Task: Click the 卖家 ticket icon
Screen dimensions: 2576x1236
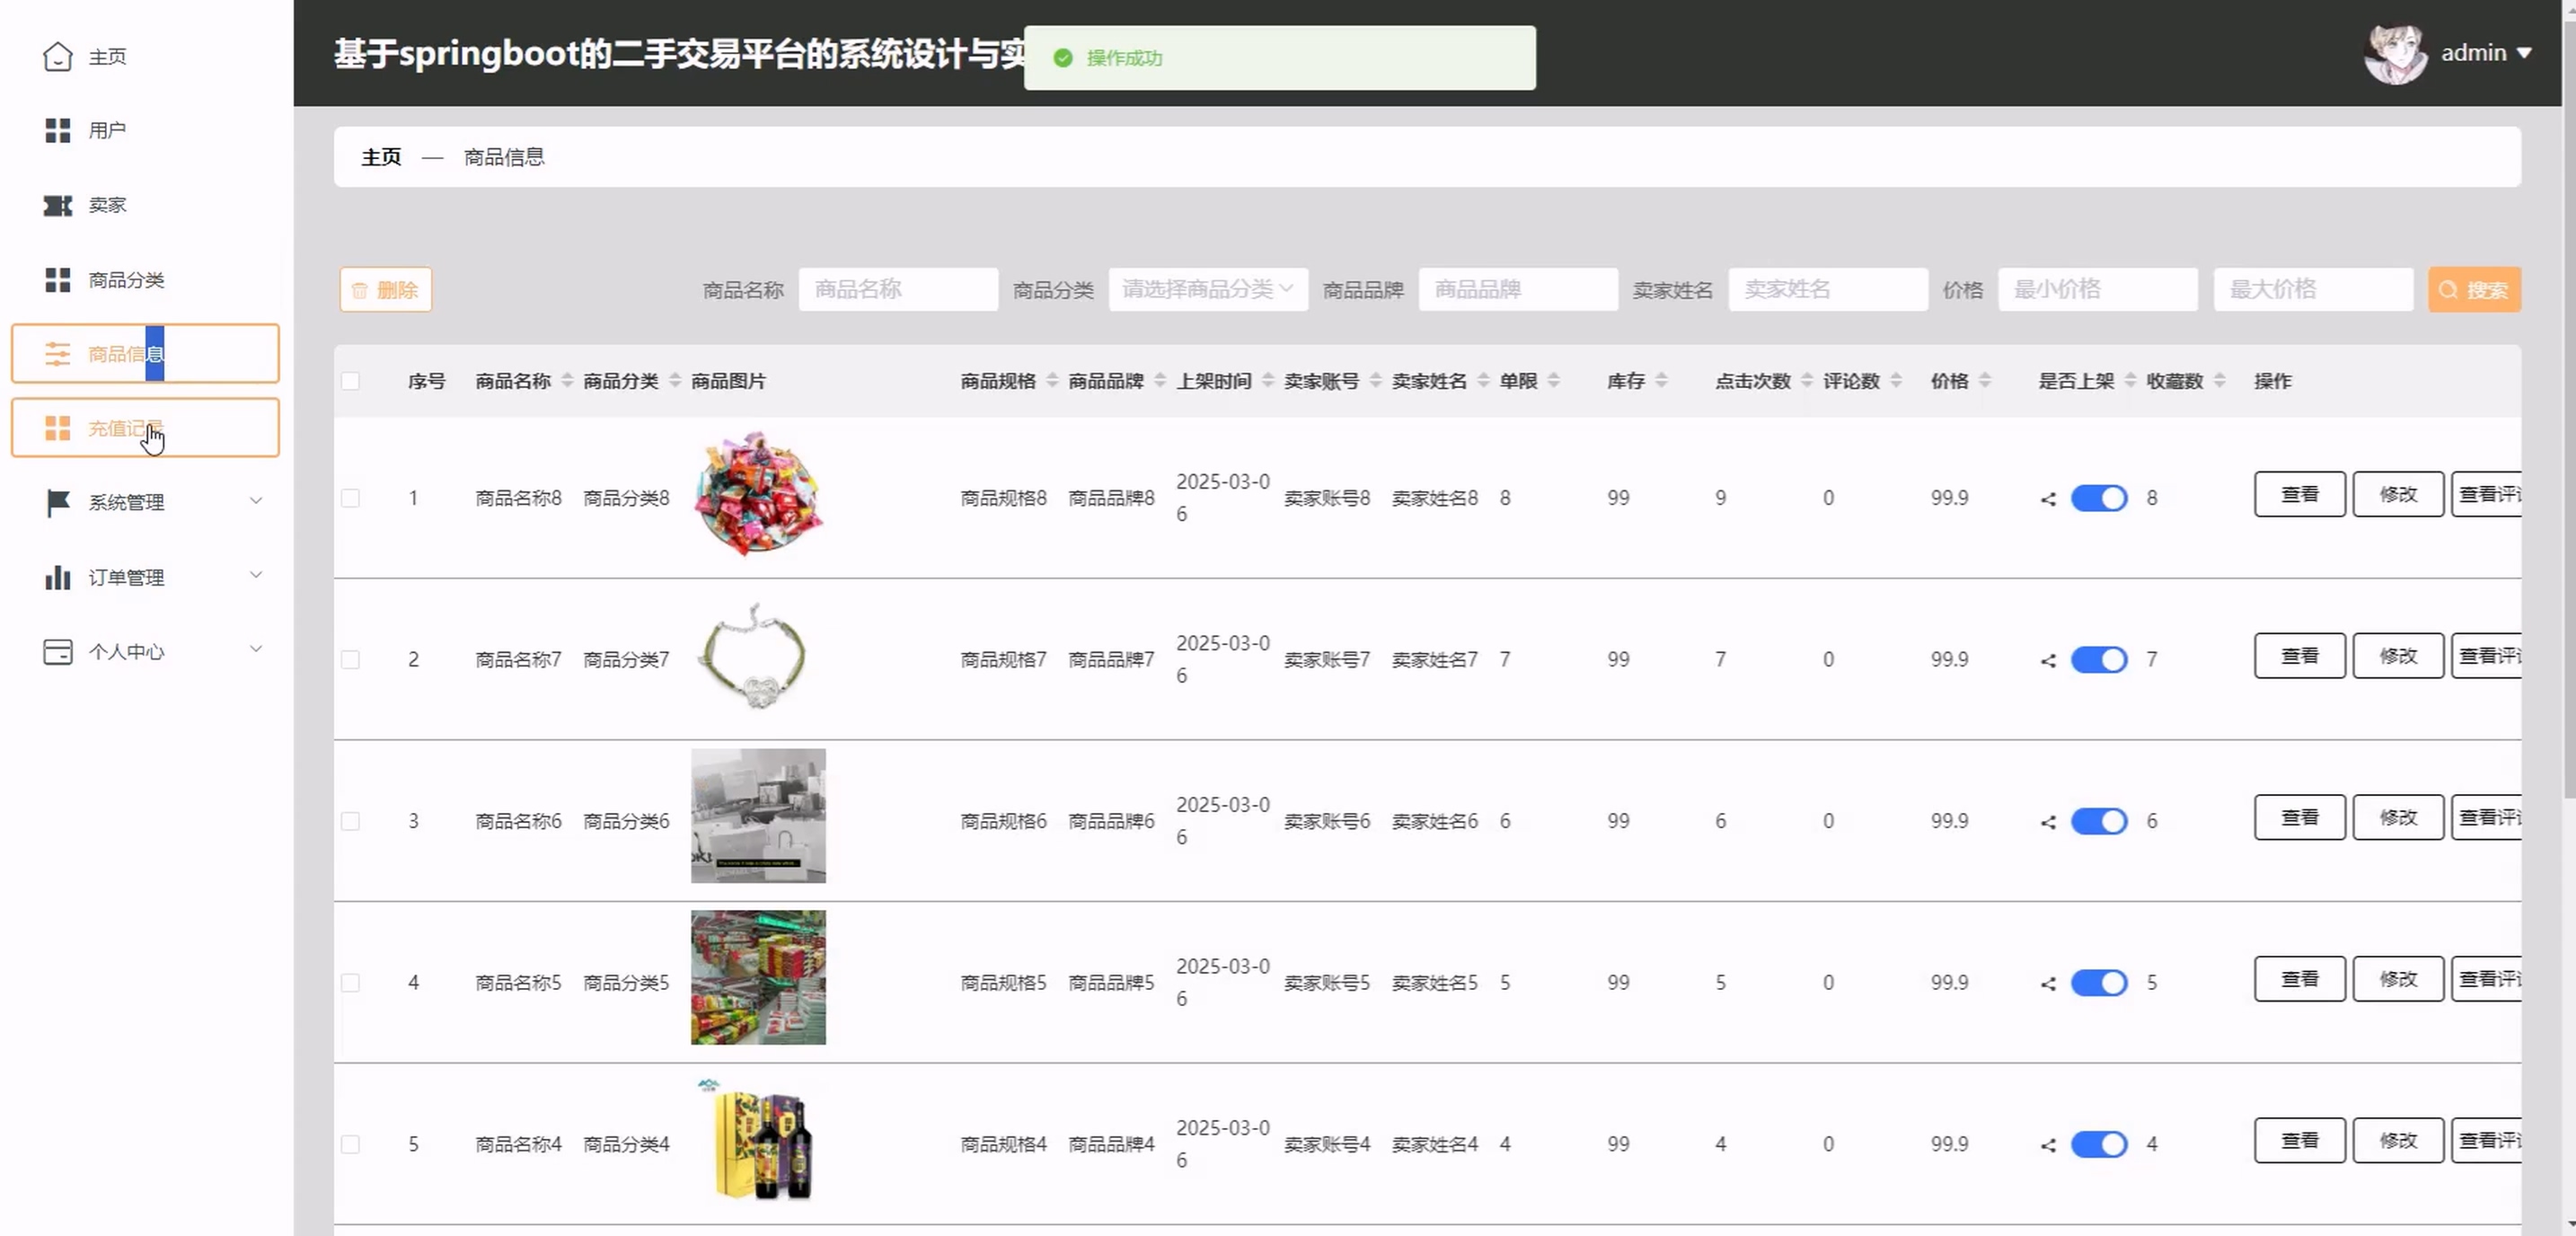Action: (57, 205)
